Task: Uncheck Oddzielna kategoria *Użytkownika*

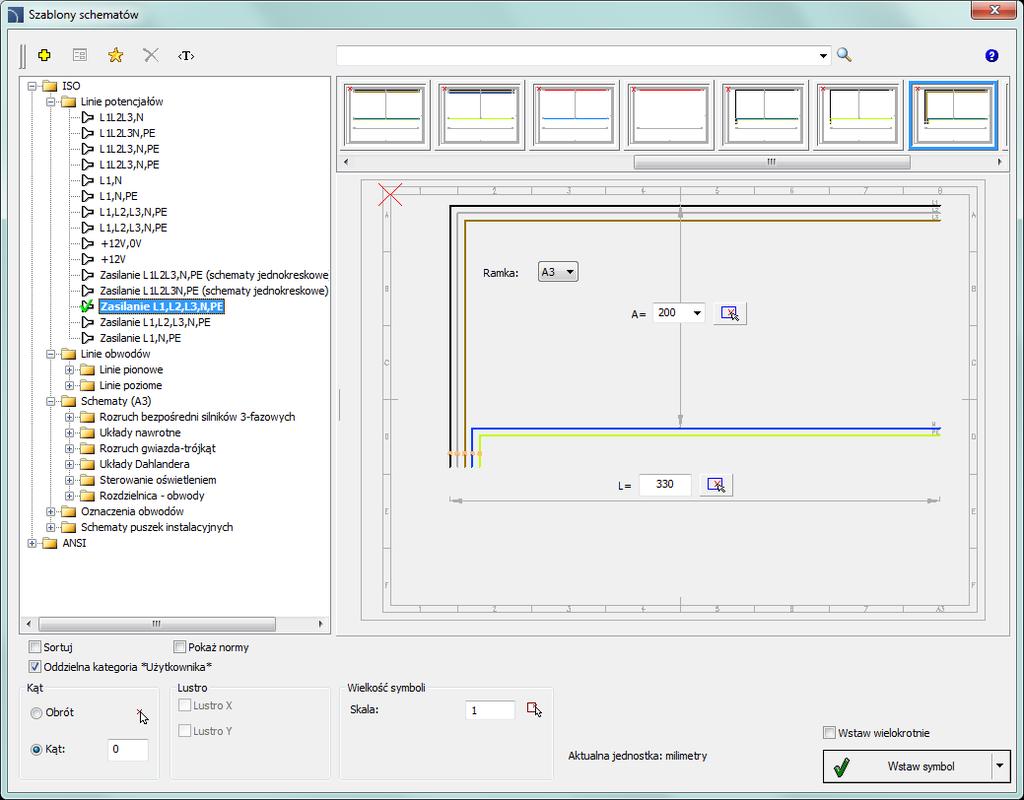Action: click(x=35, y=667)
